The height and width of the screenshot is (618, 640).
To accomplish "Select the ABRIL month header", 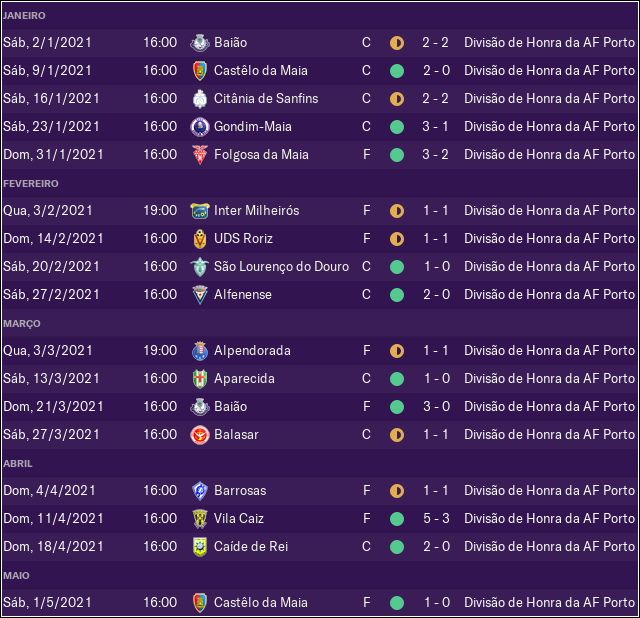I will 18,464.
